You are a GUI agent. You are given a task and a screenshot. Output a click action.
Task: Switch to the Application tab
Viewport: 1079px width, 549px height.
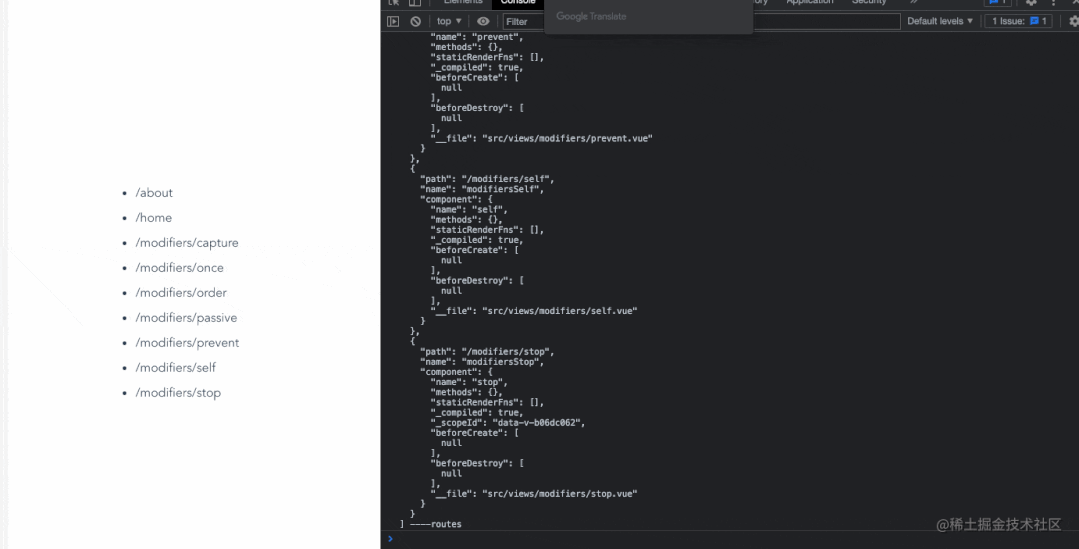click(809, 3)
